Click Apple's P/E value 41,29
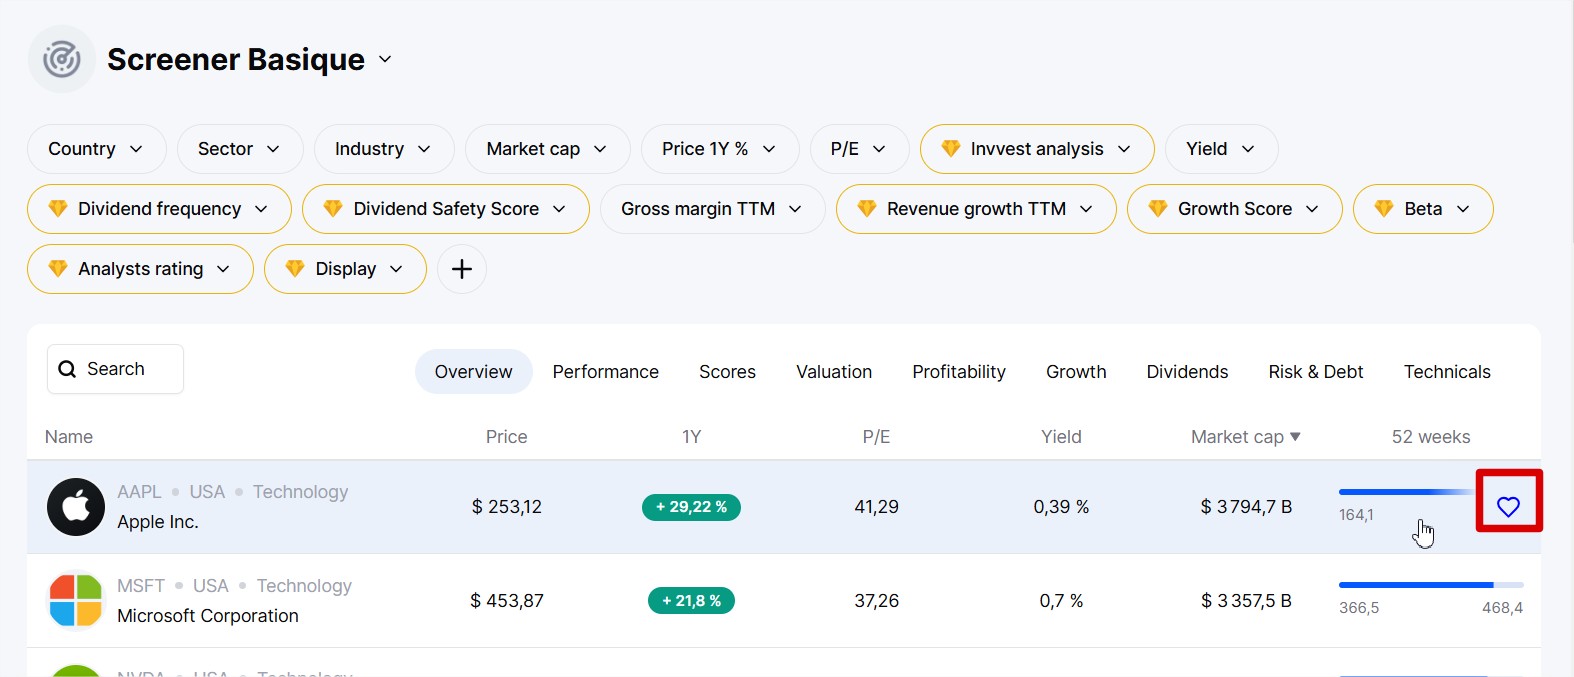 pos(877,507)
